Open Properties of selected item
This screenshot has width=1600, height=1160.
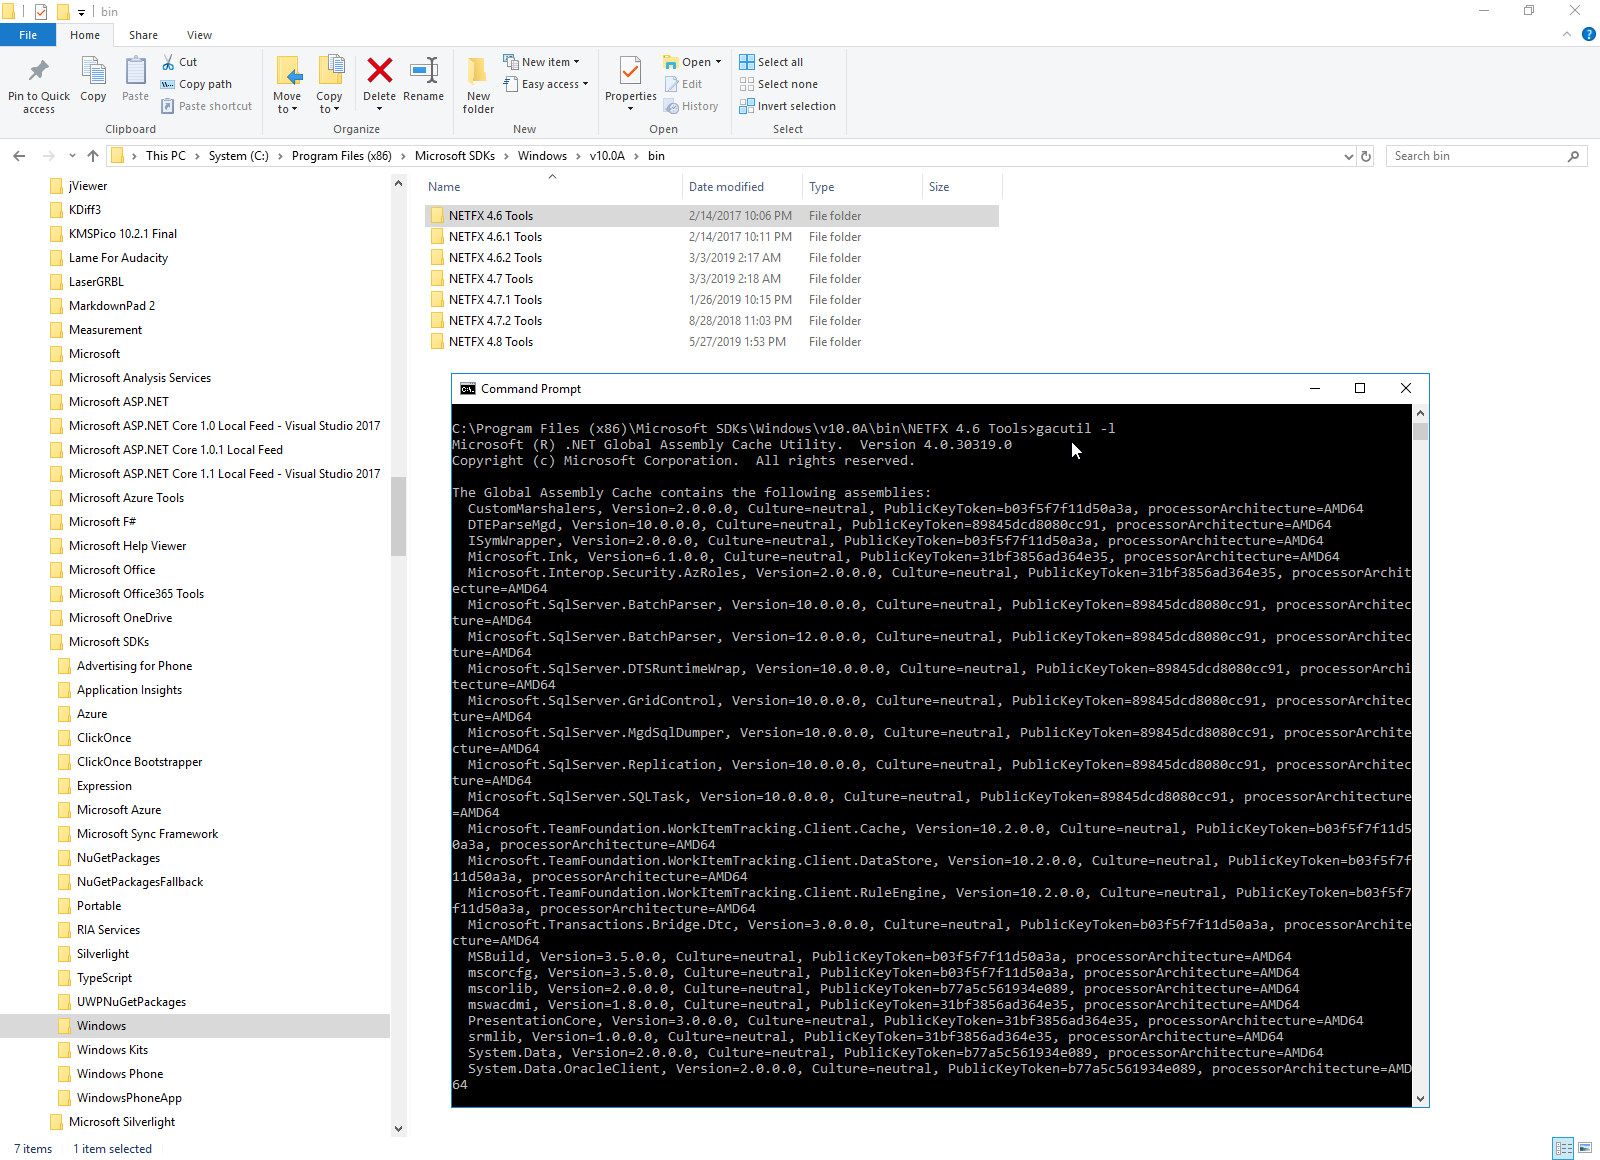(x=630, y=83)
